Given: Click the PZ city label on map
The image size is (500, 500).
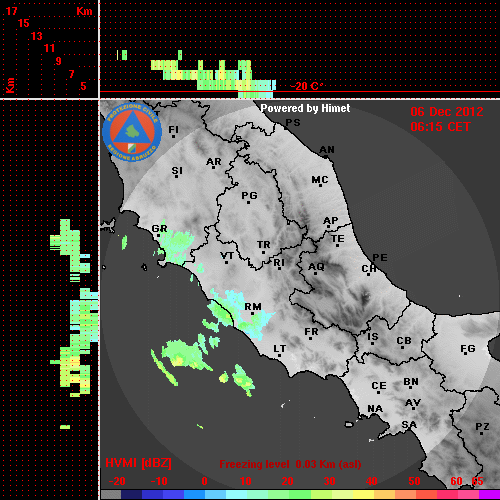Looking at the screenshot, I should pyautogui.click(x=482, y=427).
